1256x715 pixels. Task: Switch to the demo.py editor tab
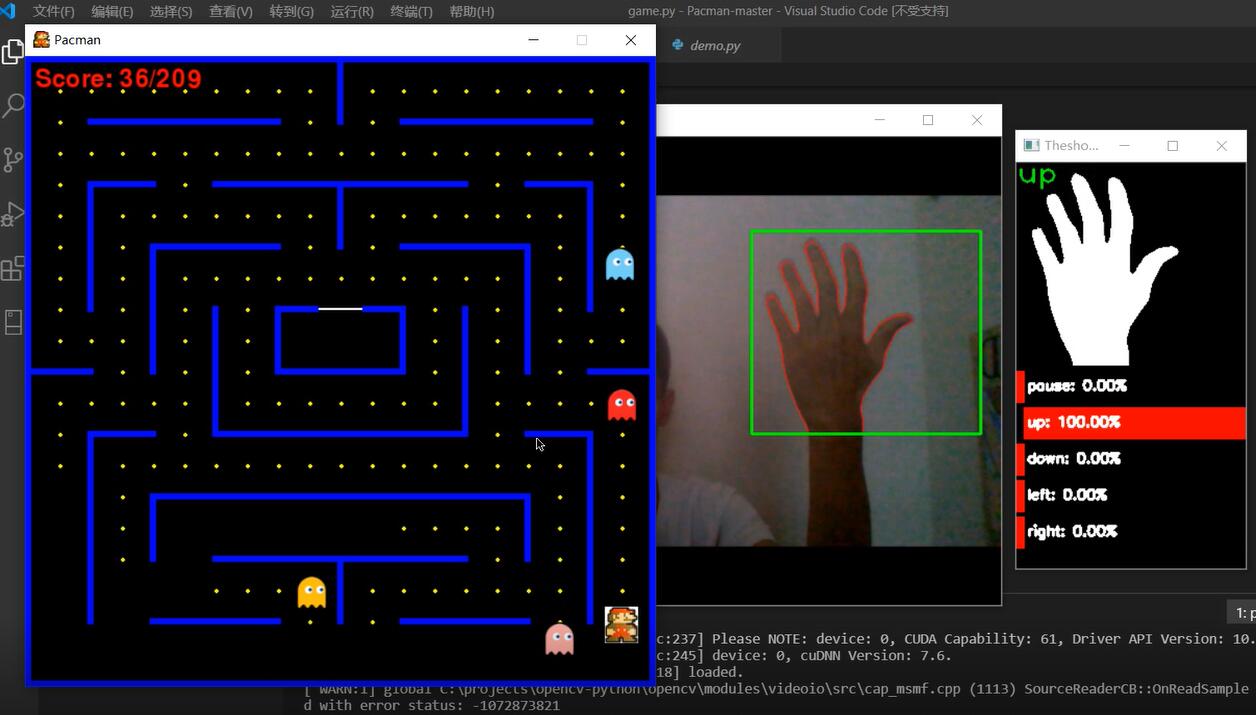click(714, 46)
